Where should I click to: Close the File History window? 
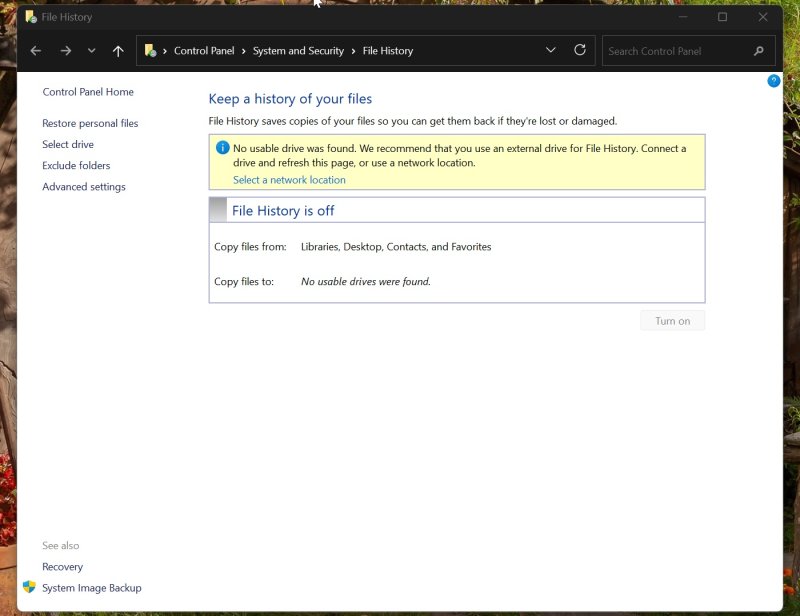763,17
